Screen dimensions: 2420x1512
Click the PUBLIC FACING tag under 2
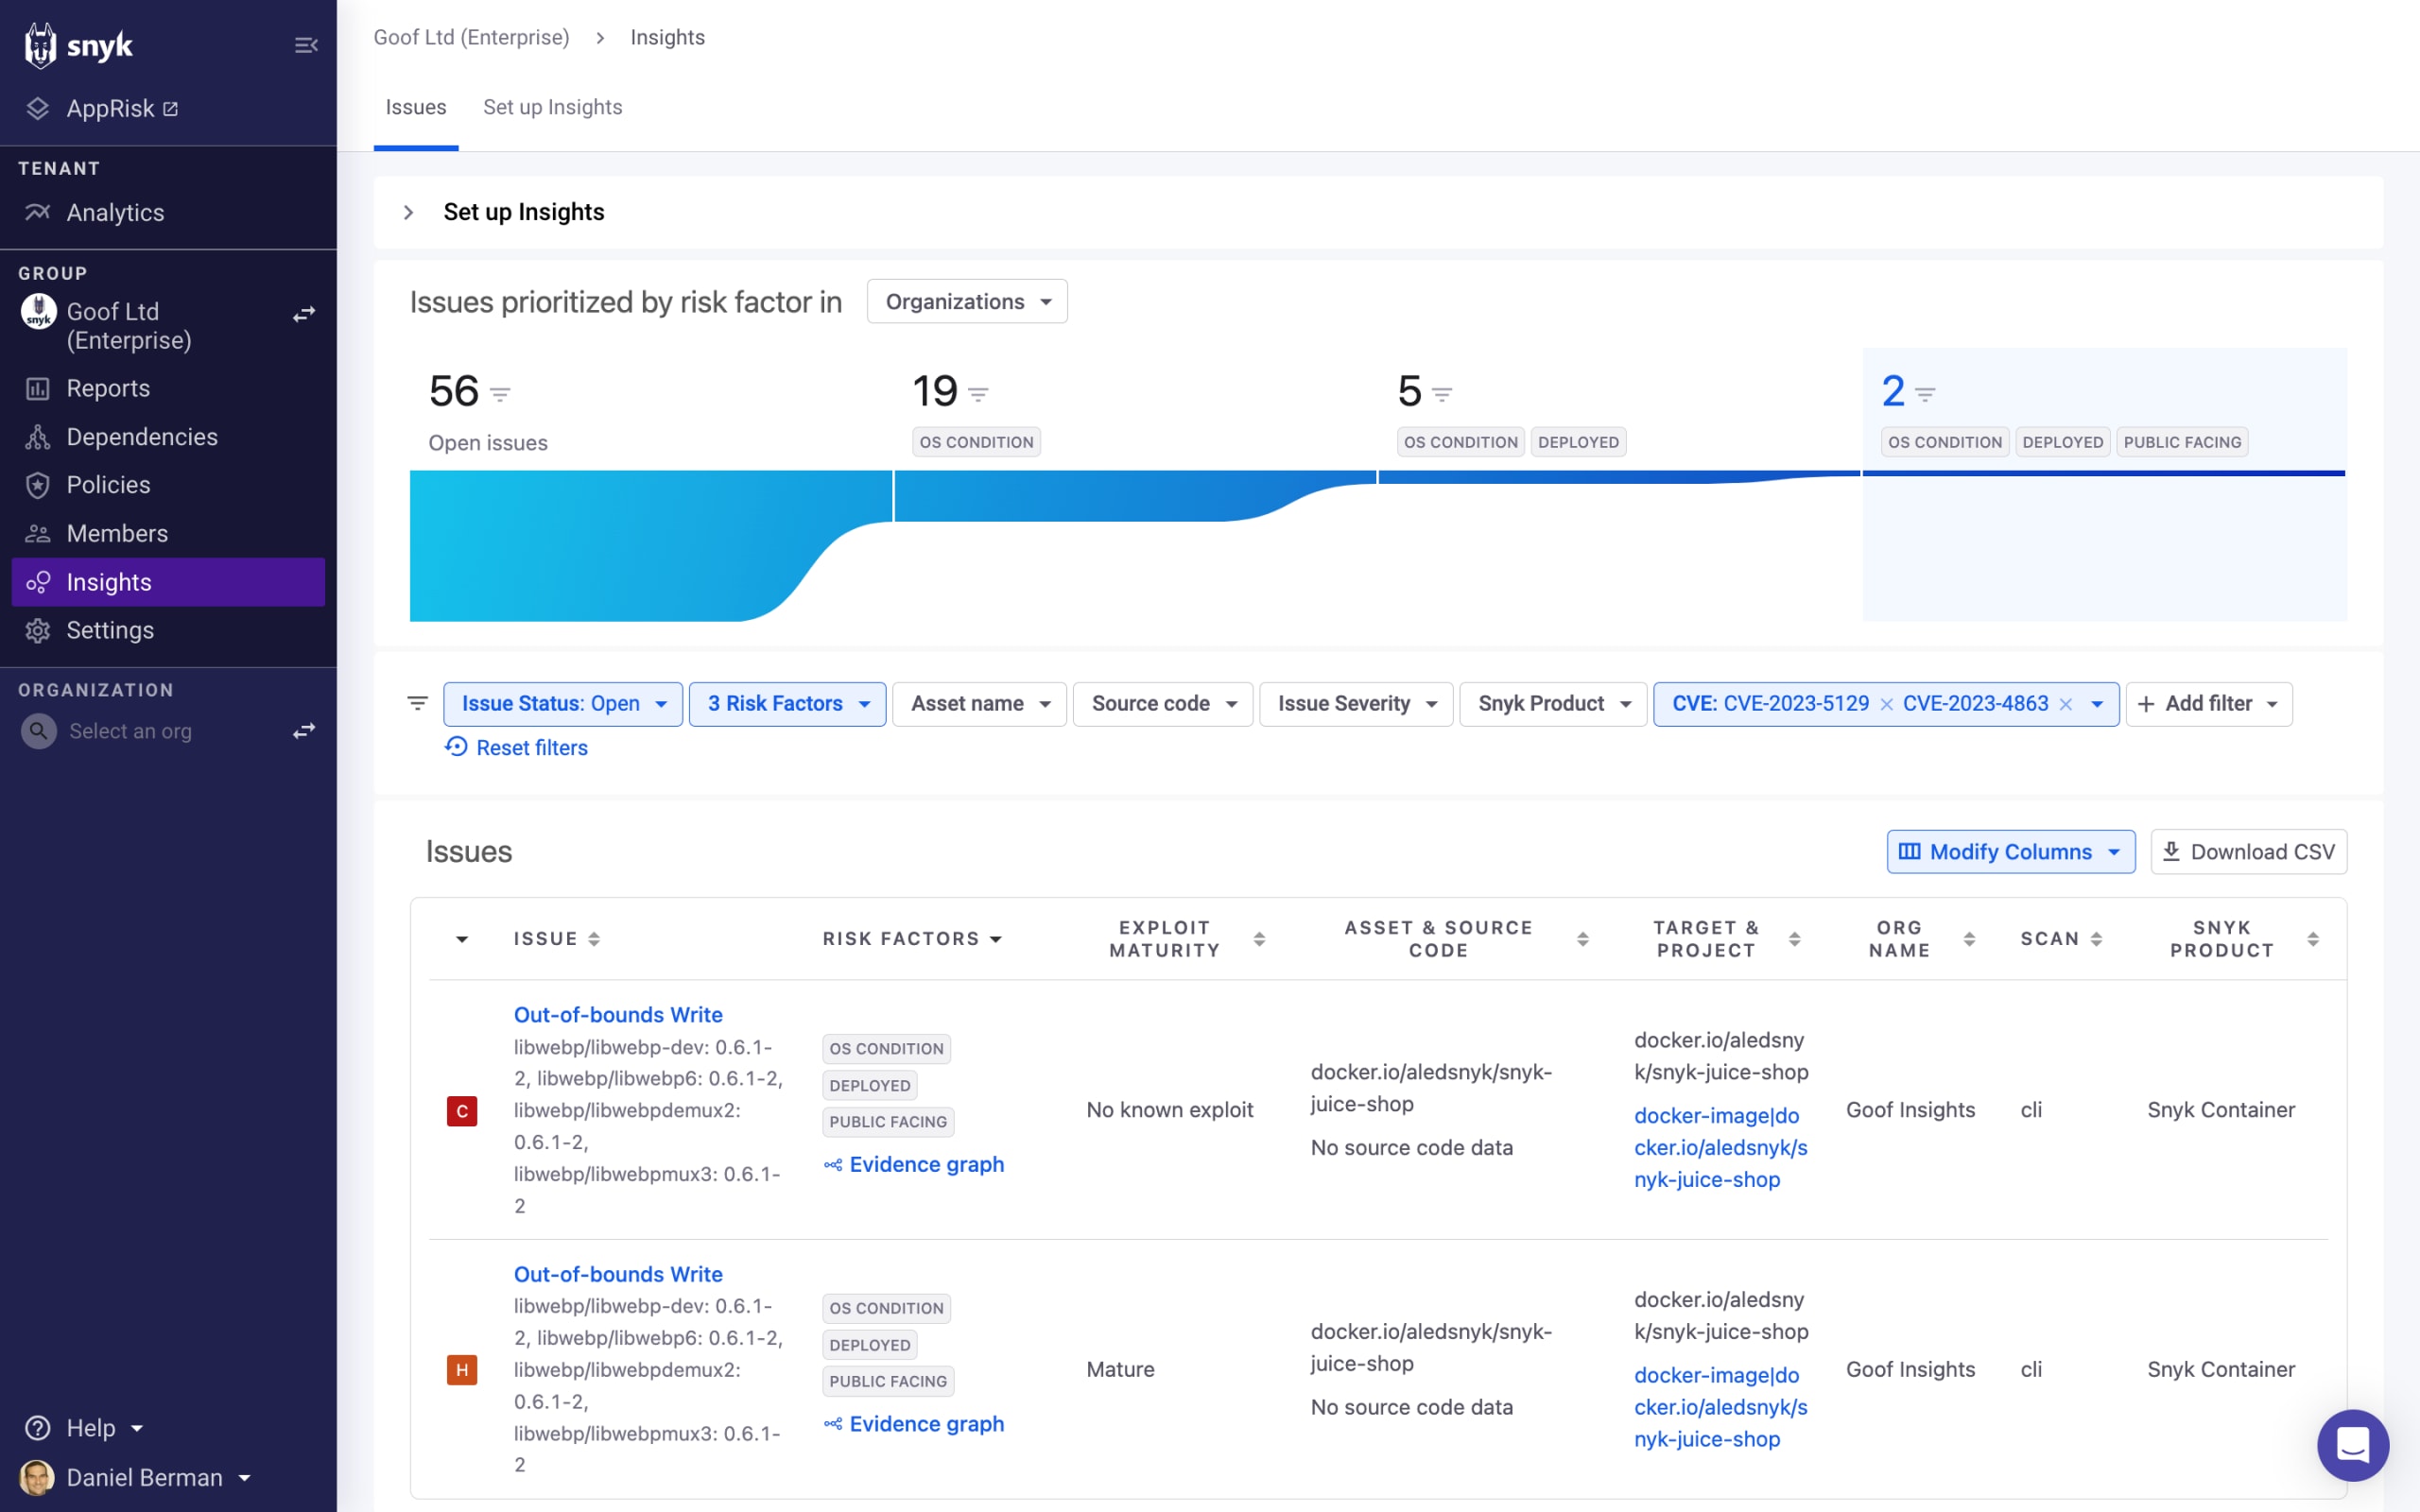2182,442
